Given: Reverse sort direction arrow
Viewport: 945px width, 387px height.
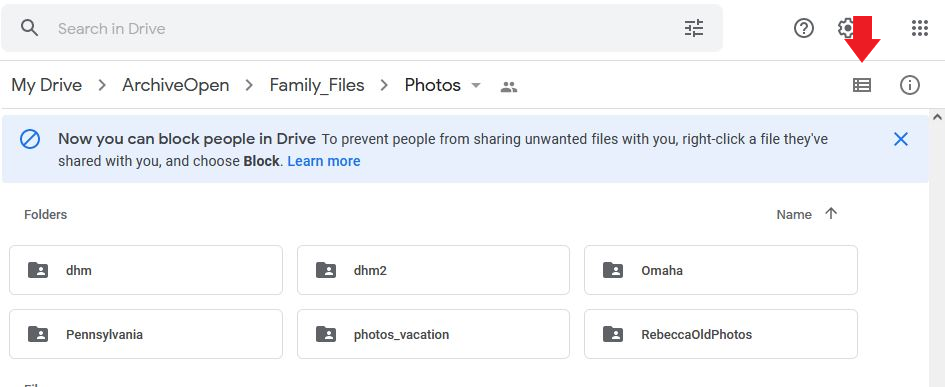Looking at the screenshot, I should pyautogui.click(x=831, y=213).
